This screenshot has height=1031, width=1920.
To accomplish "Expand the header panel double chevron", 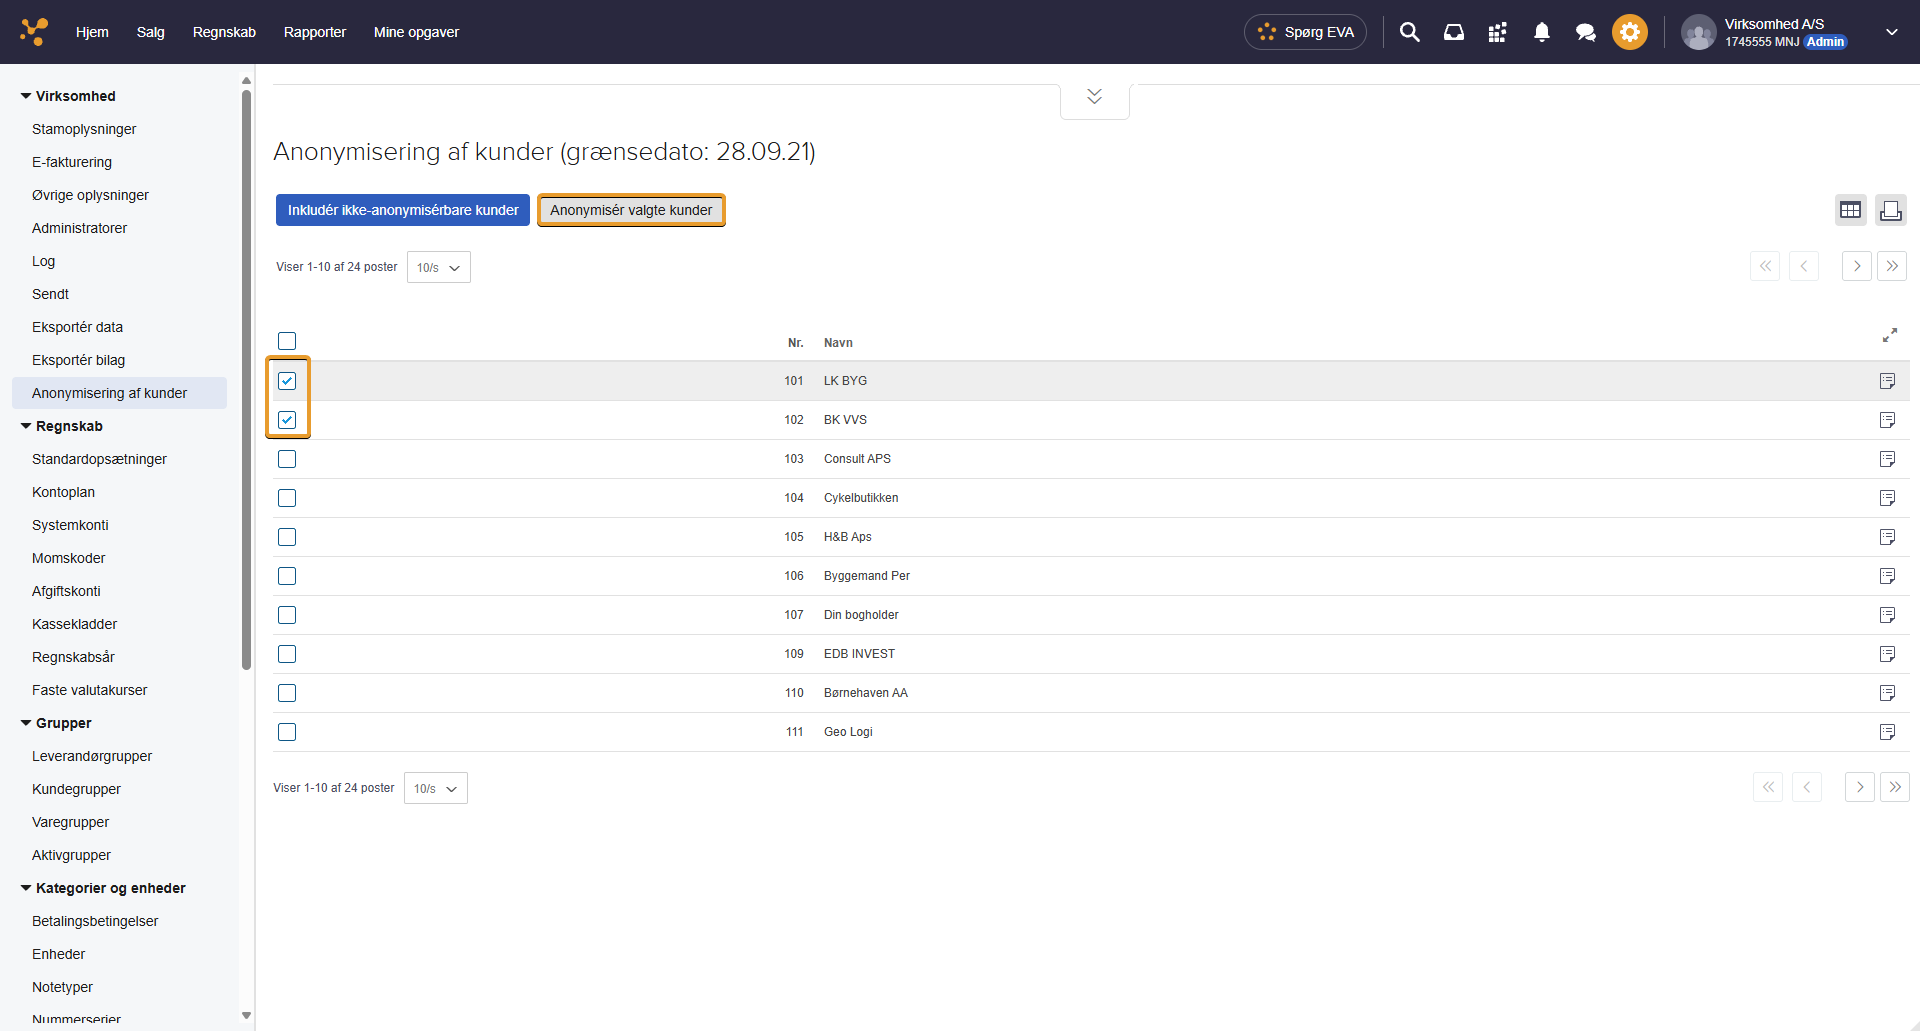I will tap(1094, 97).
